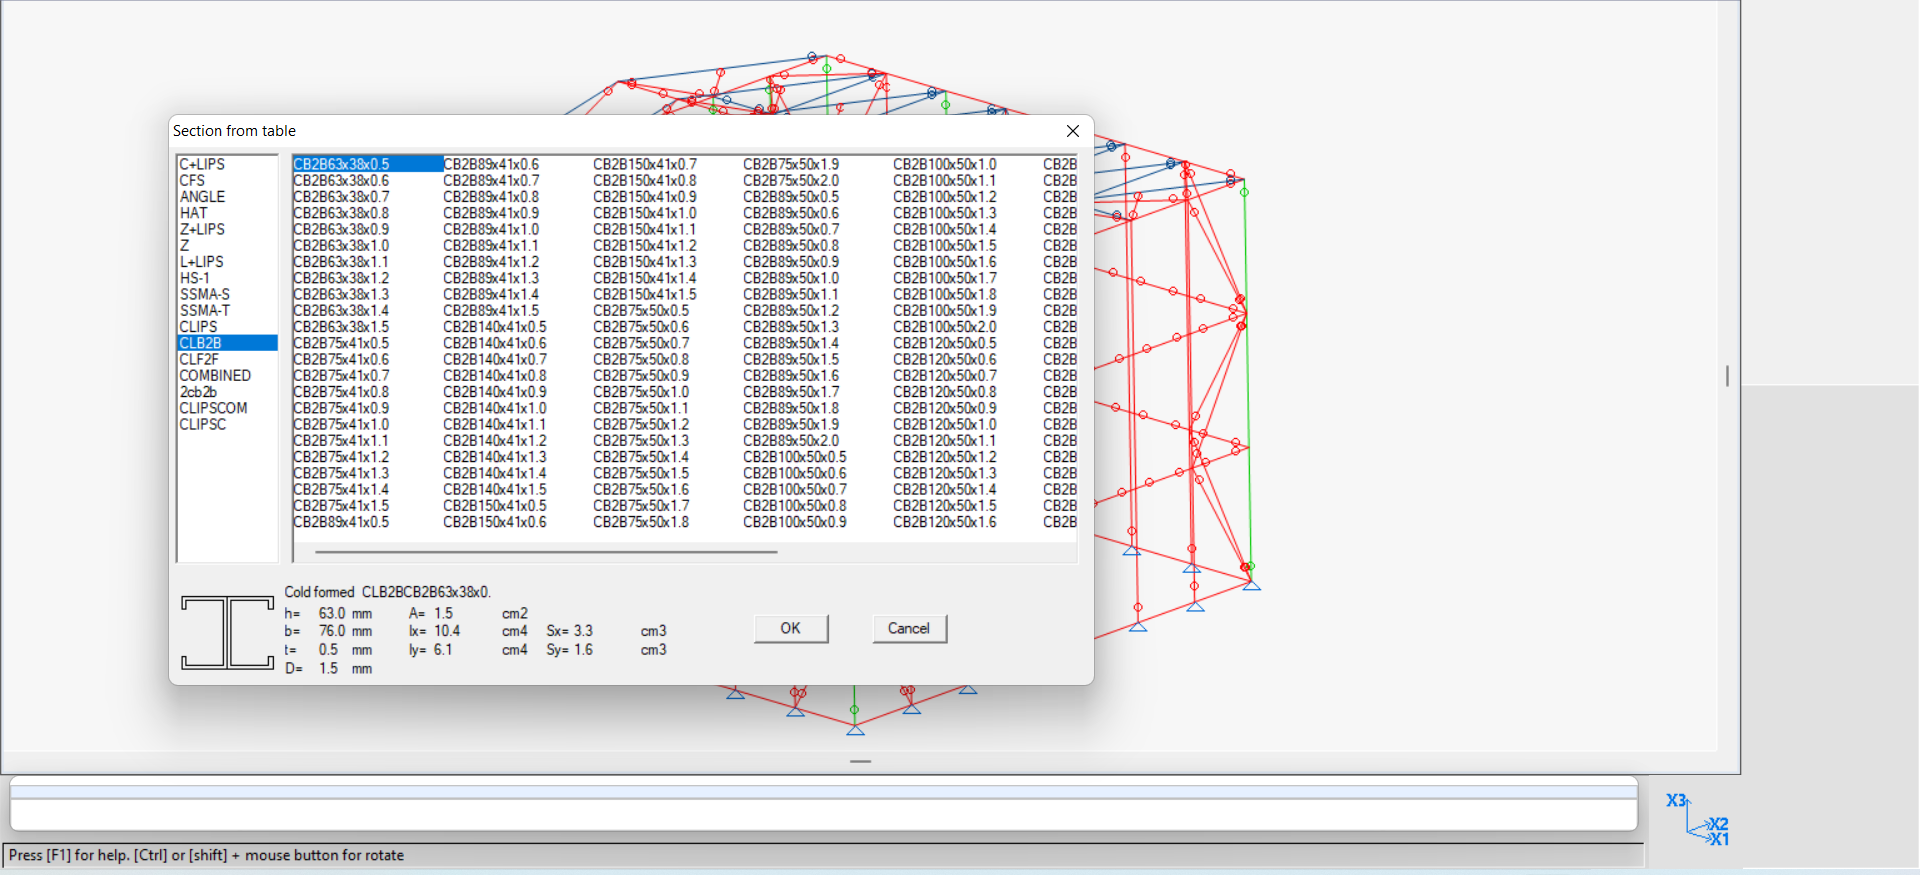Confirm section choice with OK button
Image resolution: width=1920 pixels, height=875 pixels.
[790, 628]
